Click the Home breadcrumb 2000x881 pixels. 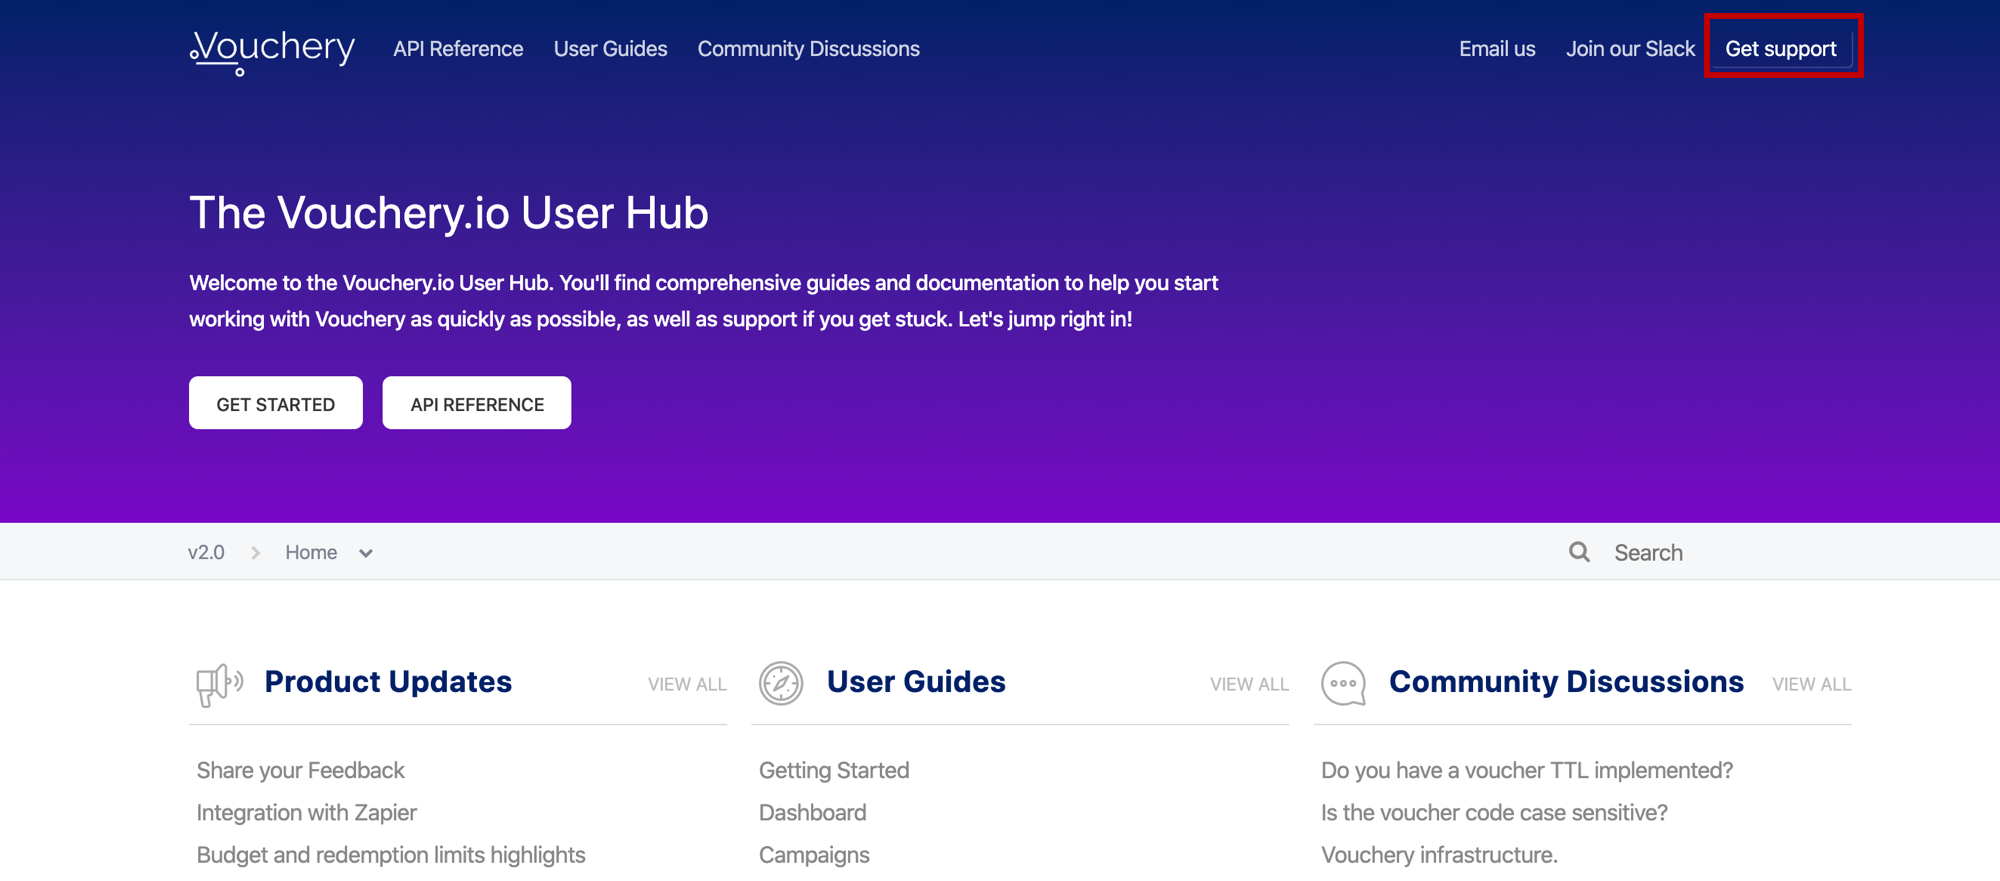pyautogui.click(x=311, y=553)
